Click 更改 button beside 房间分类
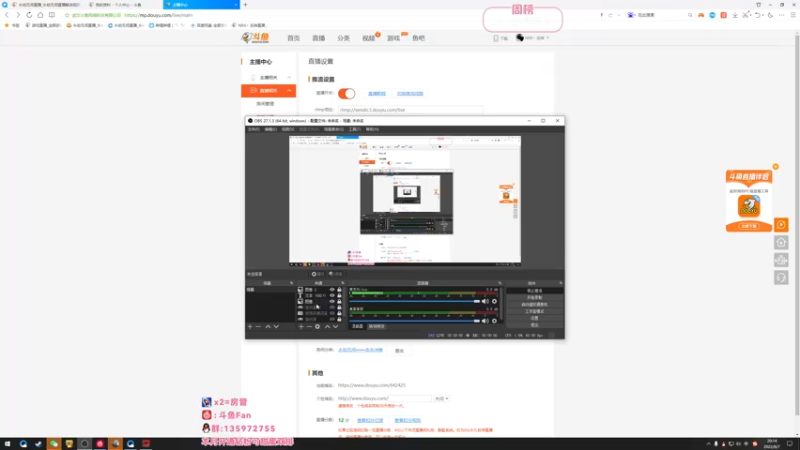This screenshot has width=800, height=450. 399,351
